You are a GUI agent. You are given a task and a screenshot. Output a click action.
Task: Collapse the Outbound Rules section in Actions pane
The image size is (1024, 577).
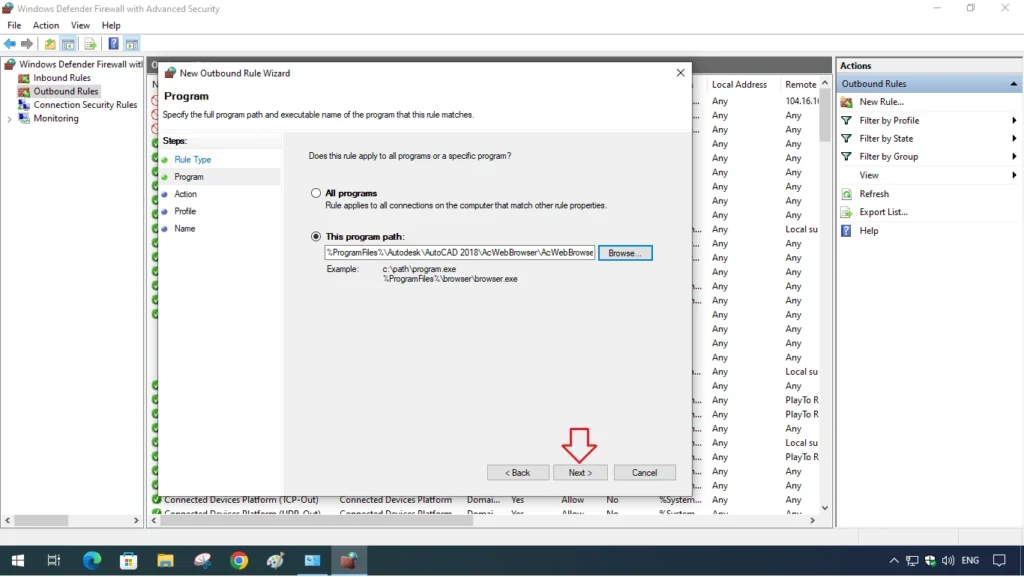click(1012, 83)
